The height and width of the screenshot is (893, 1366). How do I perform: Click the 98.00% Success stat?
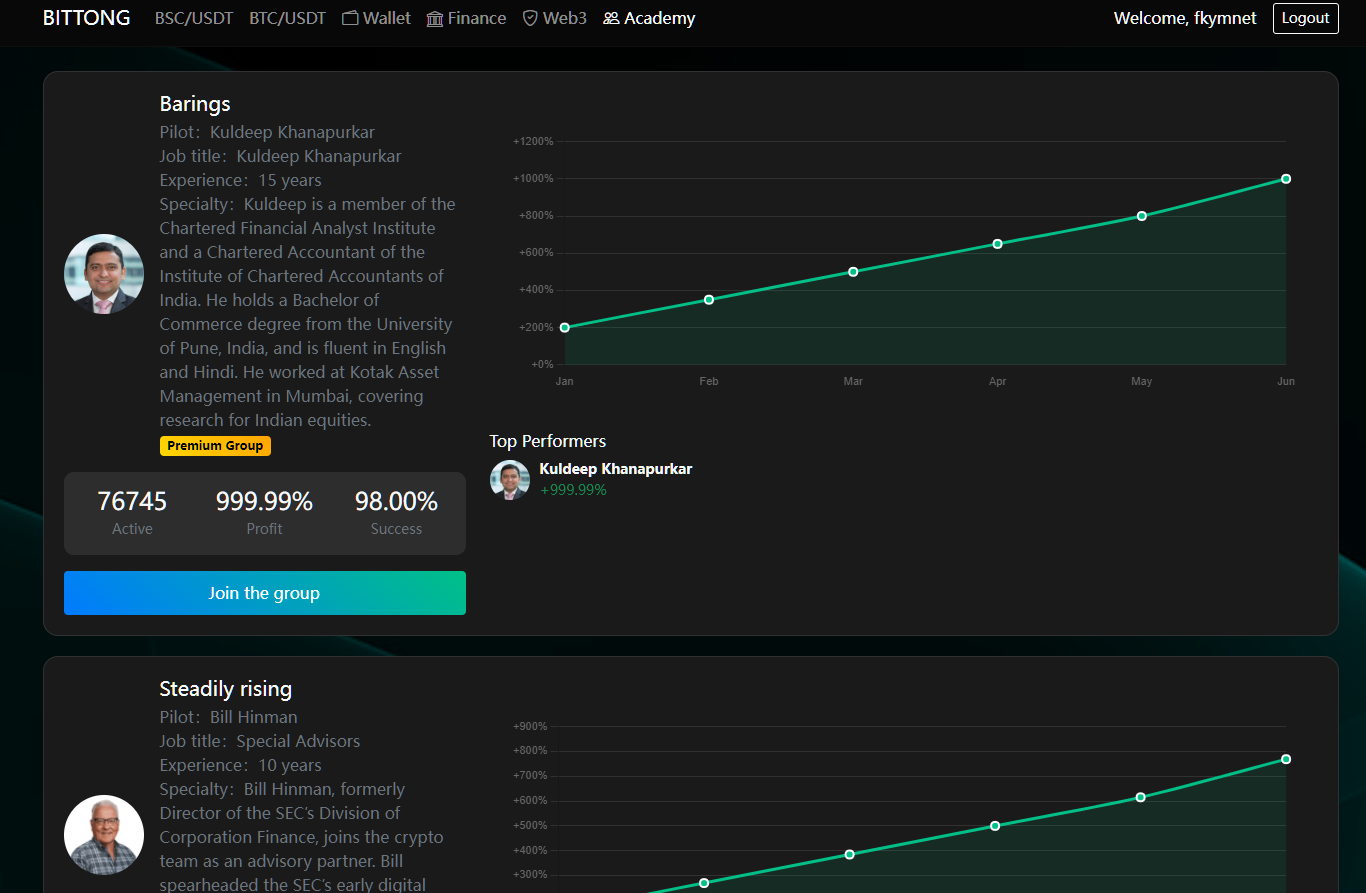(396, 512)
